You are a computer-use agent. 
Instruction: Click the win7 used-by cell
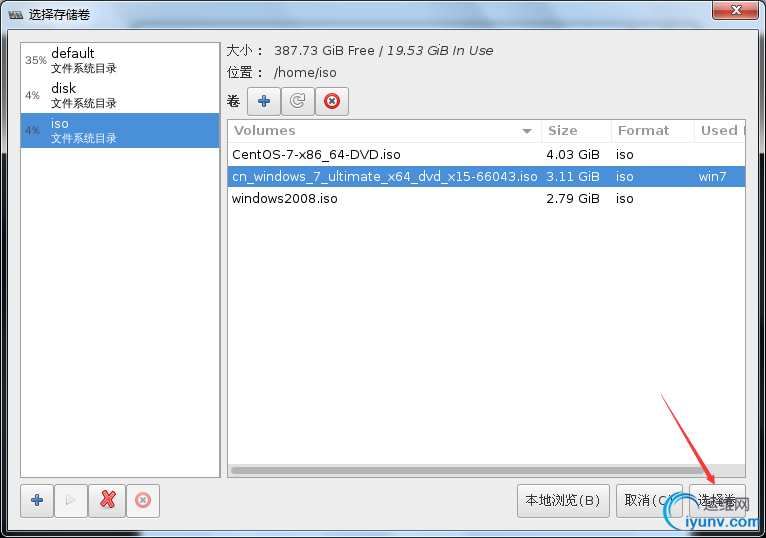(x=712, y=176)
